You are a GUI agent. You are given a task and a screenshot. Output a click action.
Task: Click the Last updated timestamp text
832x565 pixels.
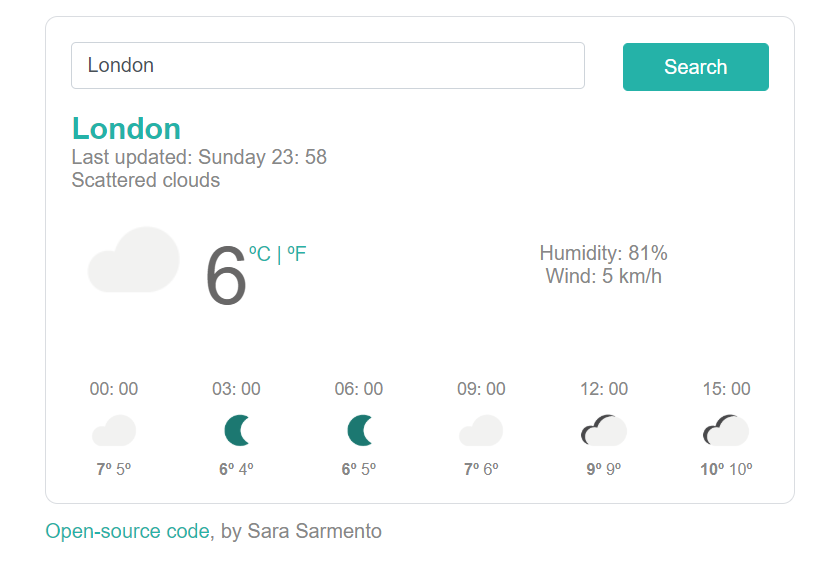coord(199,157)
